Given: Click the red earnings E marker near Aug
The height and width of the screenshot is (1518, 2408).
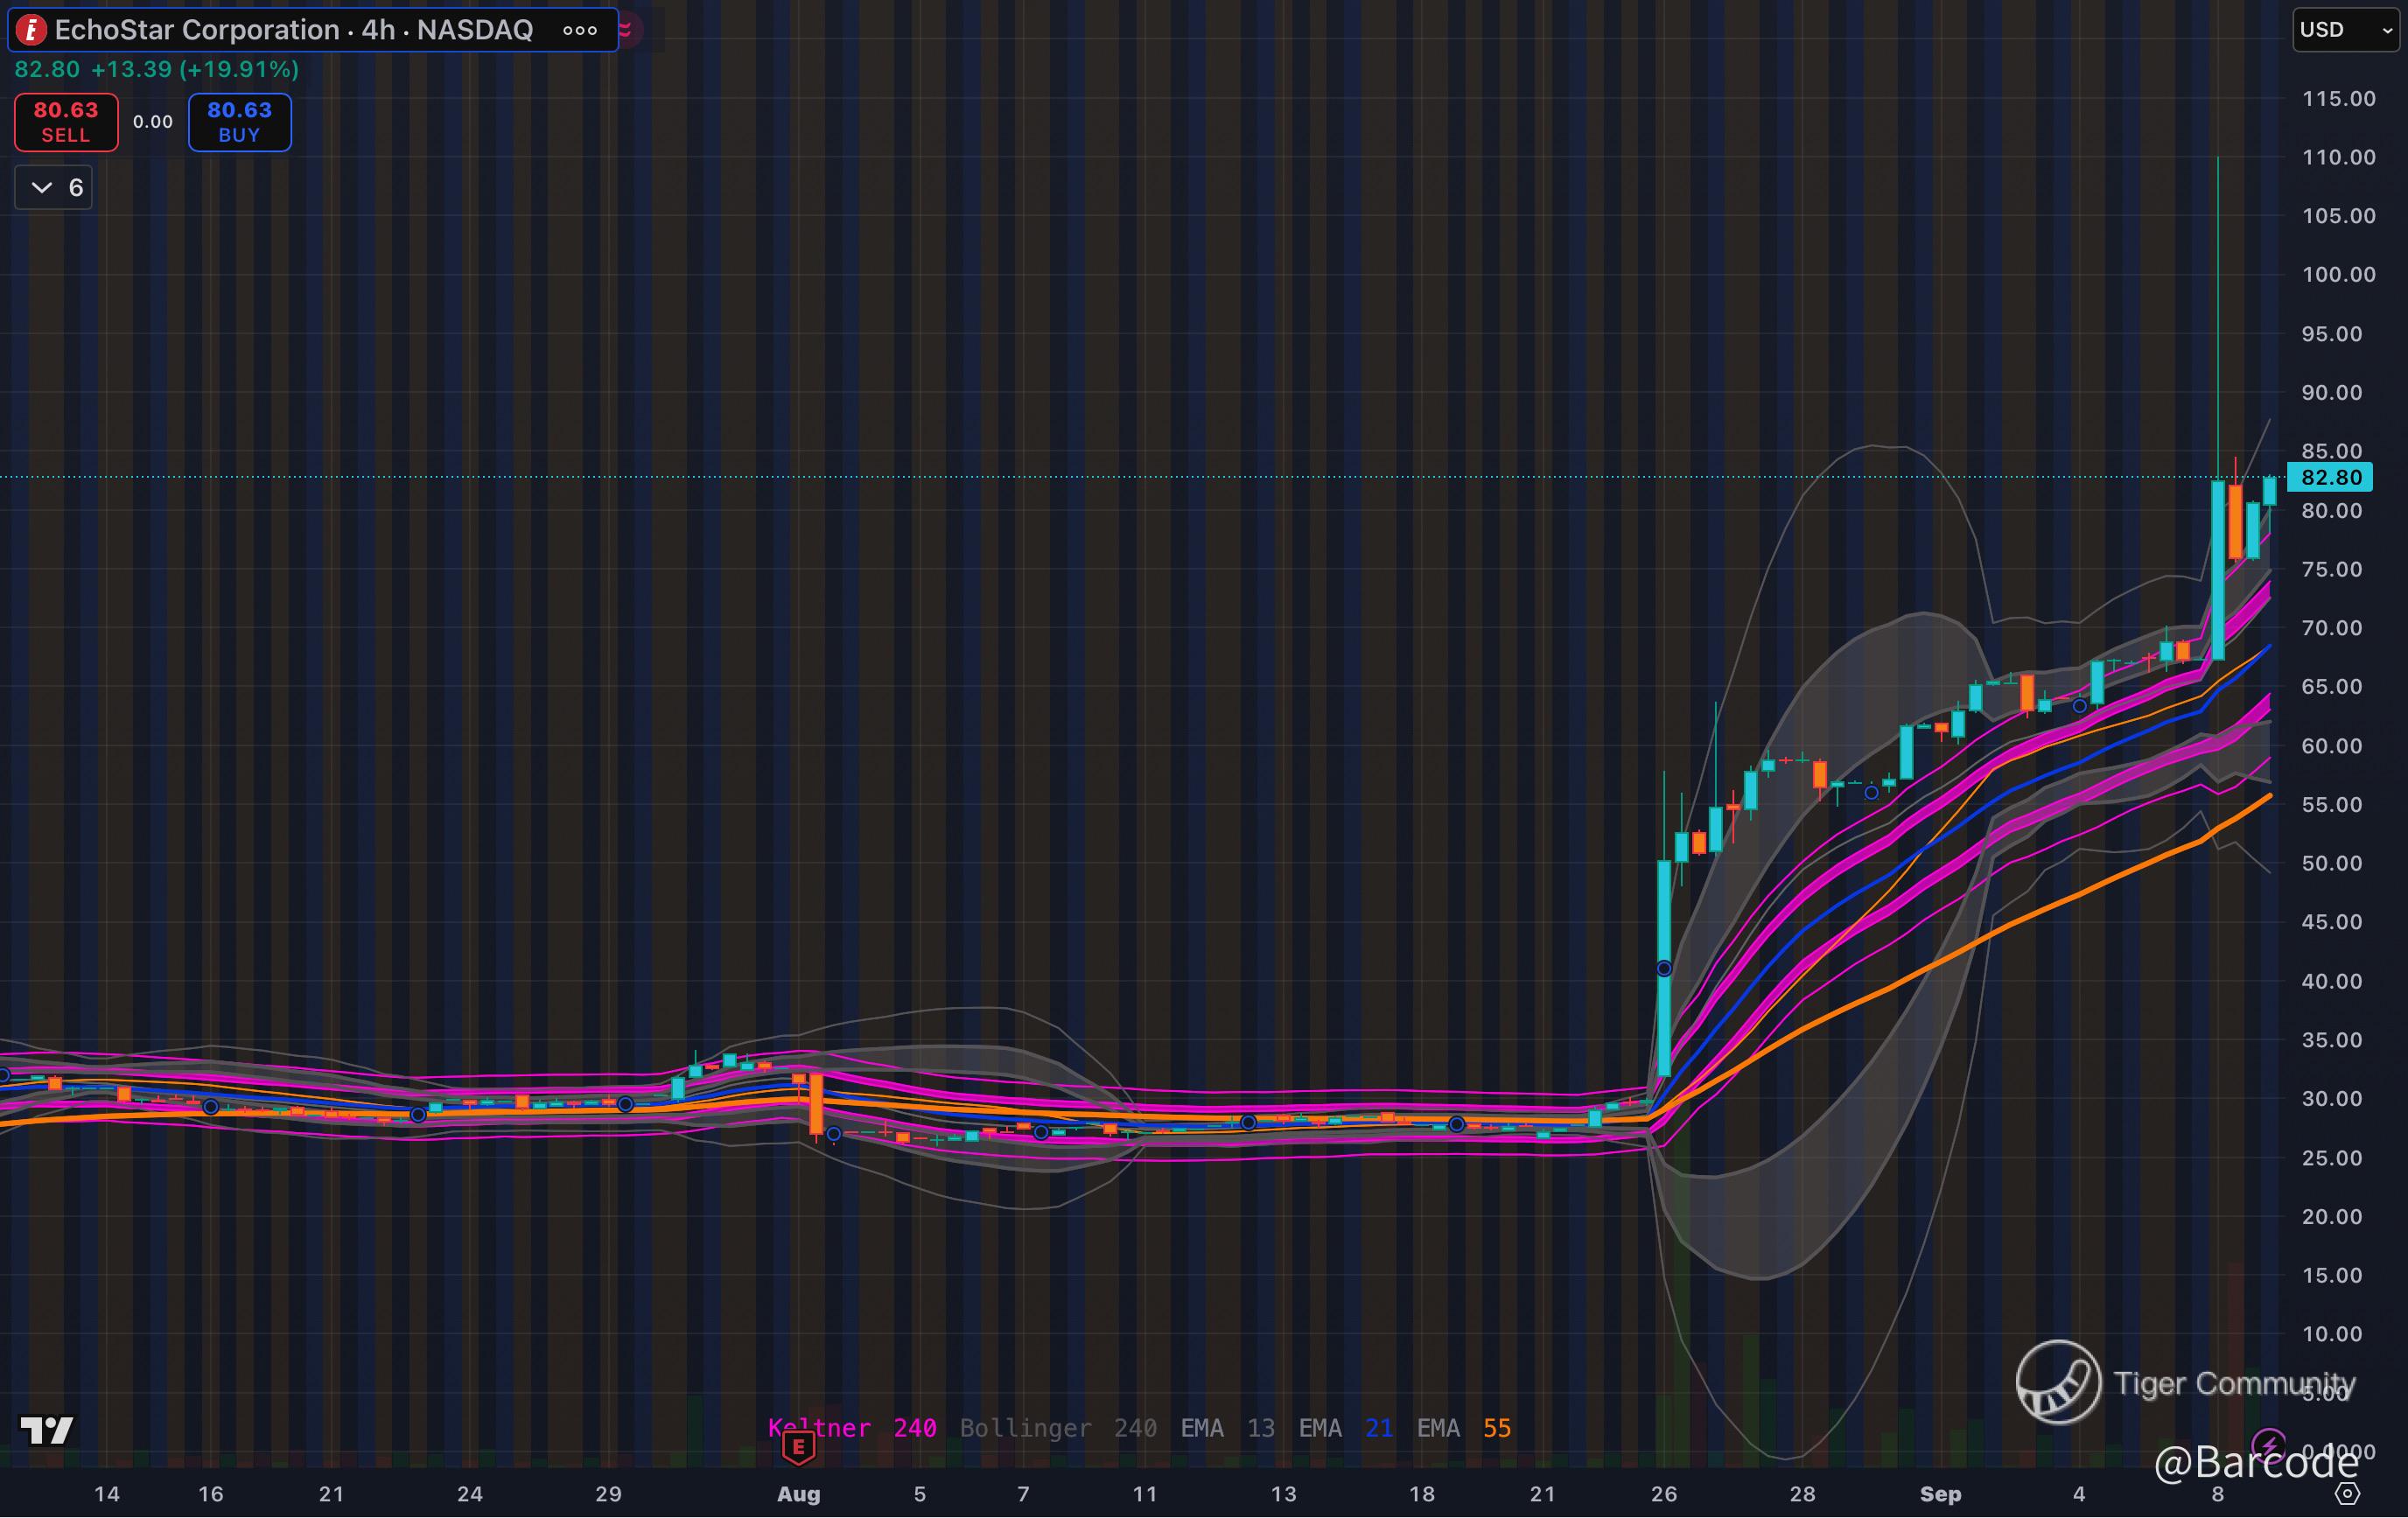Looking at the screenshot, I should tap(798, 1447).
